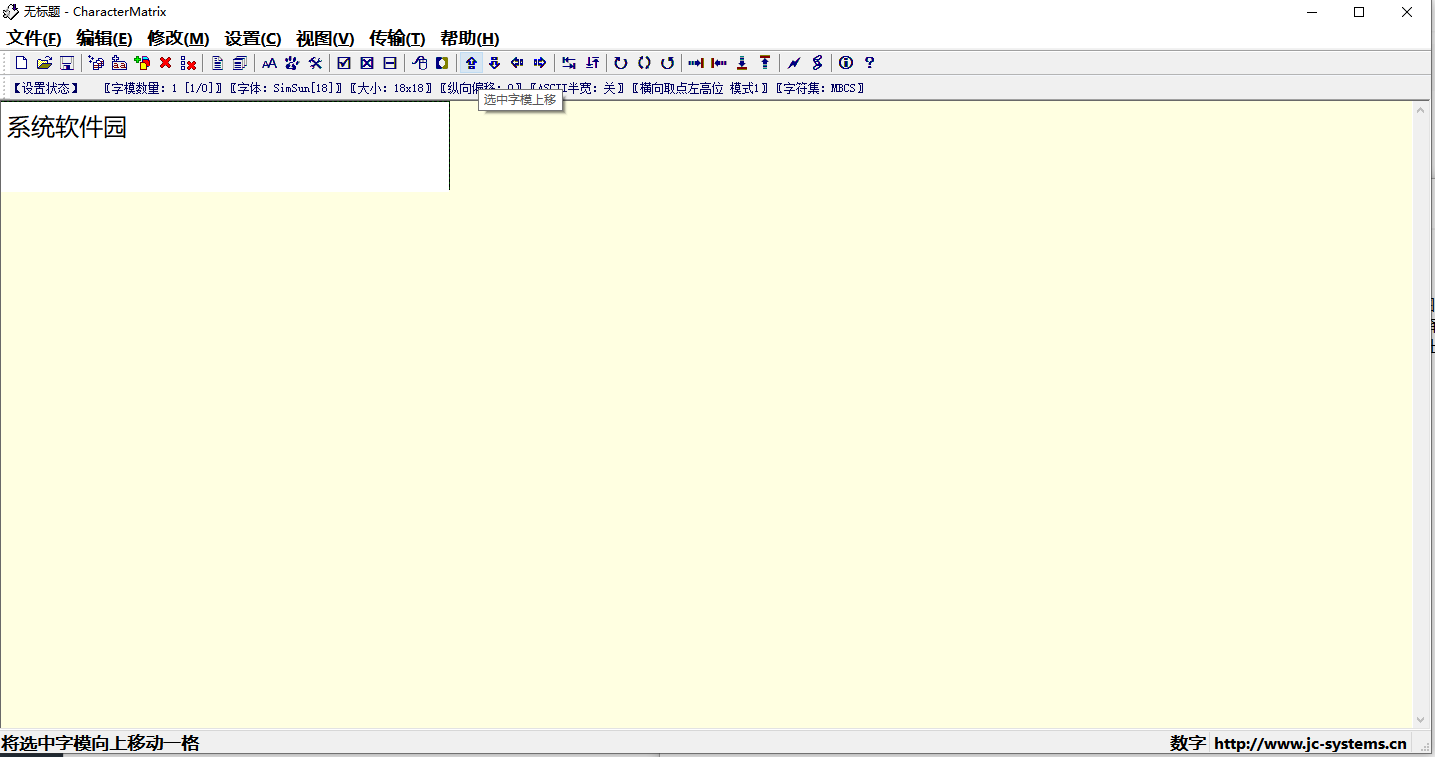The image size is (1435, 757).
Task: Click the green plus add icon
Action: pos(142,63)
